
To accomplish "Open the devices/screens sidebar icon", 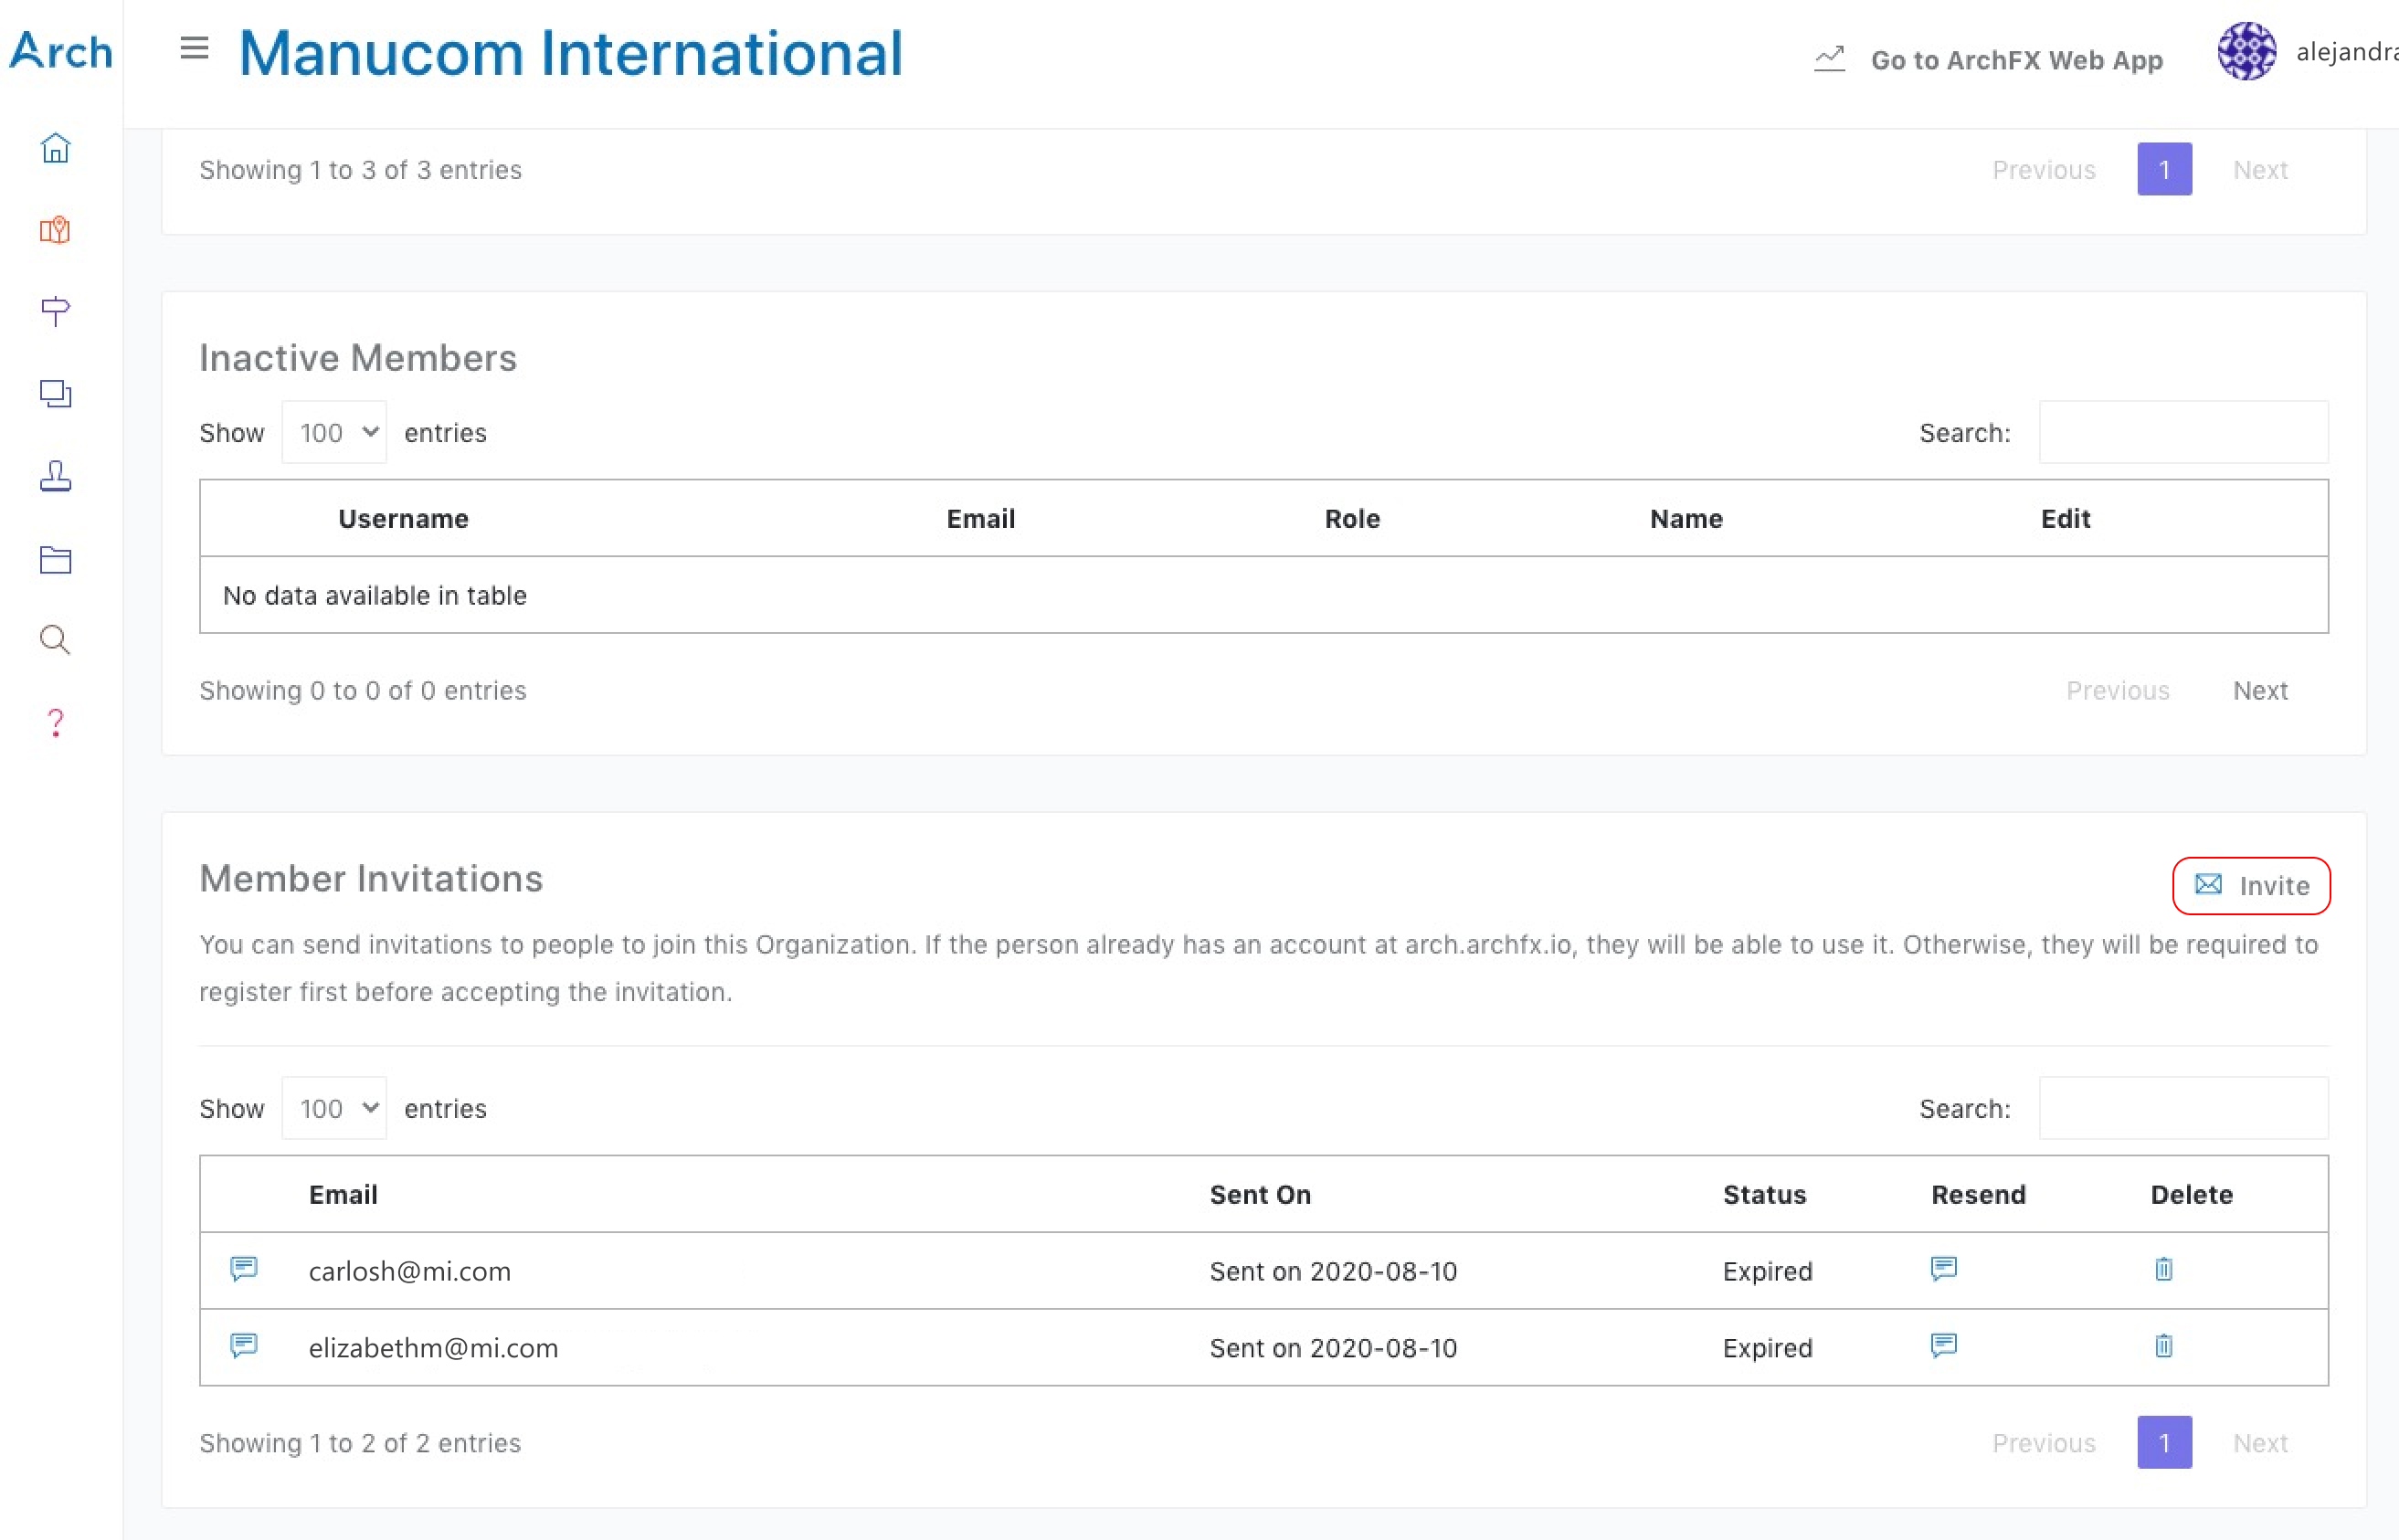I will [55, 393].
